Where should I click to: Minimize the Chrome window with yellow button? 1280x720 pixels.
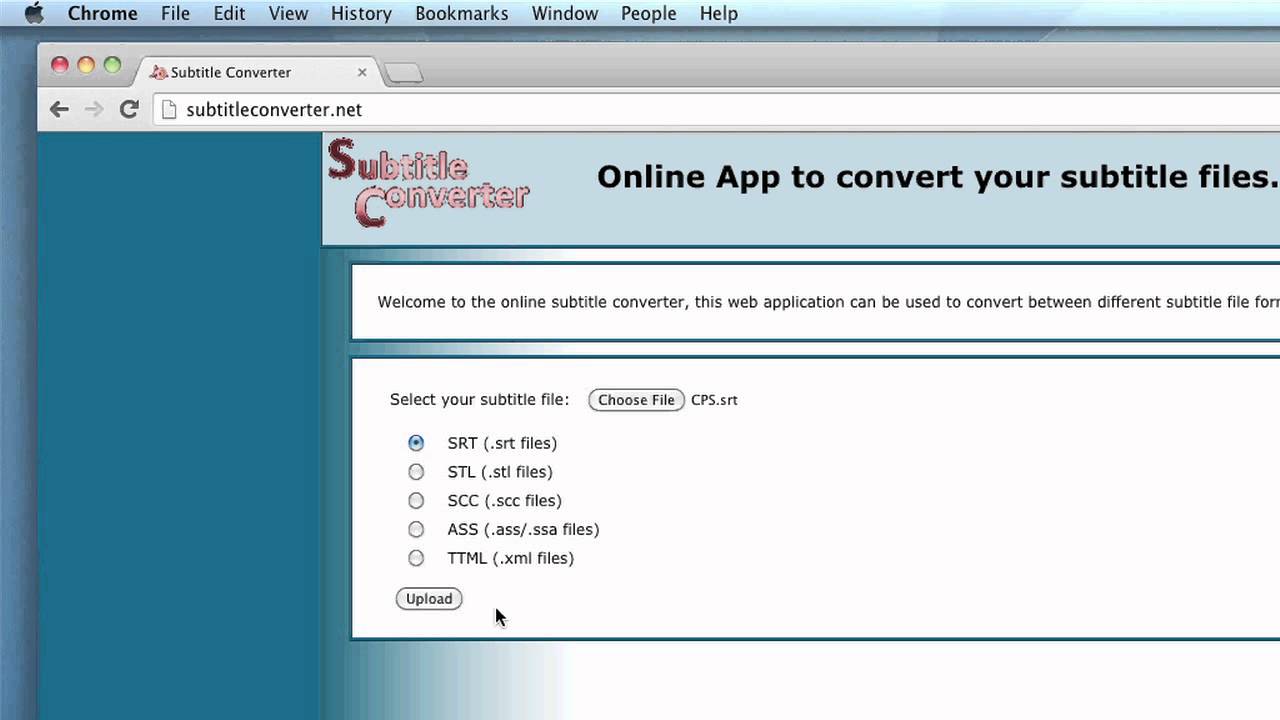(x=86, y=65)
